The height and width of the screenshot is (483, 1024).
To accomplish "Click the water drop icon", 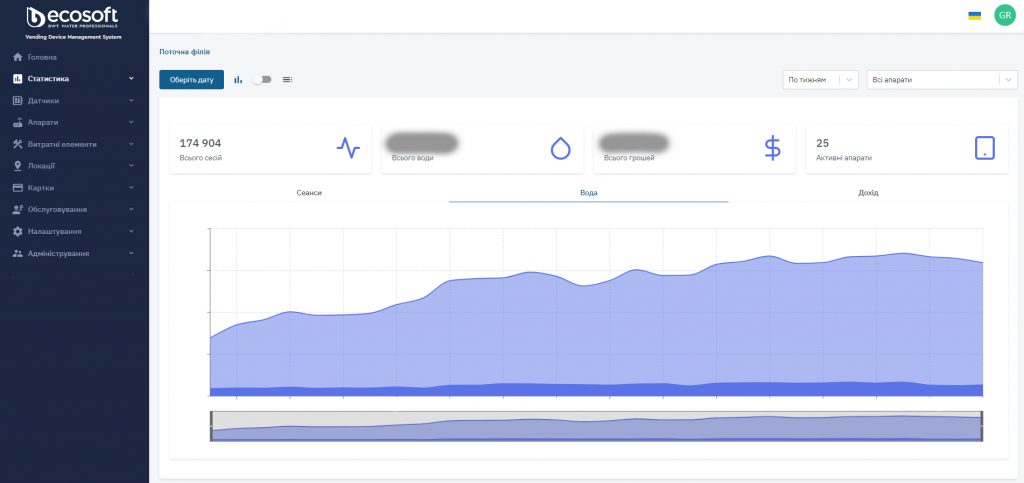I will [x=560, y=148].
